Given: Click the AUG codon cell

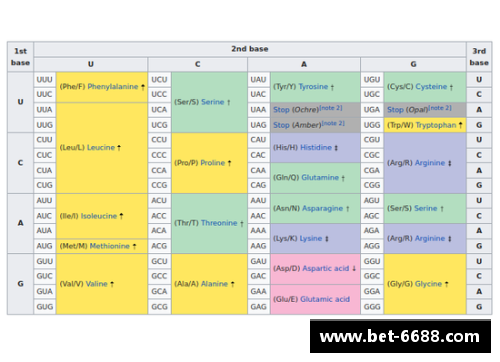Looking at the screenshot, I should pyautogui.click(x=45, y=246).
